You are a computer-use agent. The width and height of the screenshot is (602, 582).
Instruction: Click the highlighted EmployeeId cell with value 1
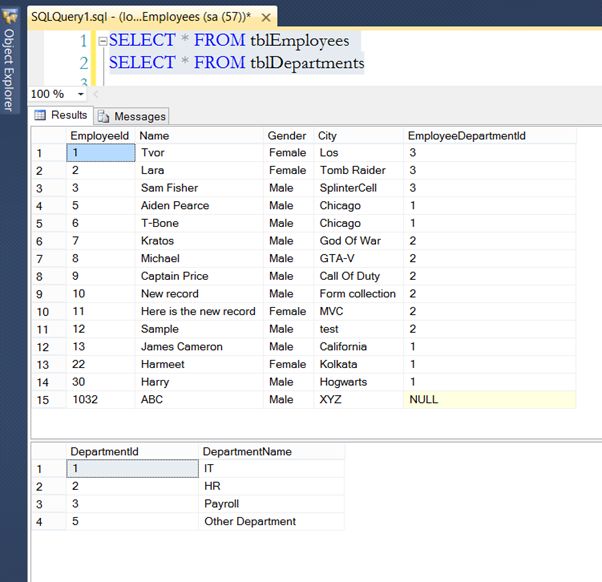coord(101,152)
